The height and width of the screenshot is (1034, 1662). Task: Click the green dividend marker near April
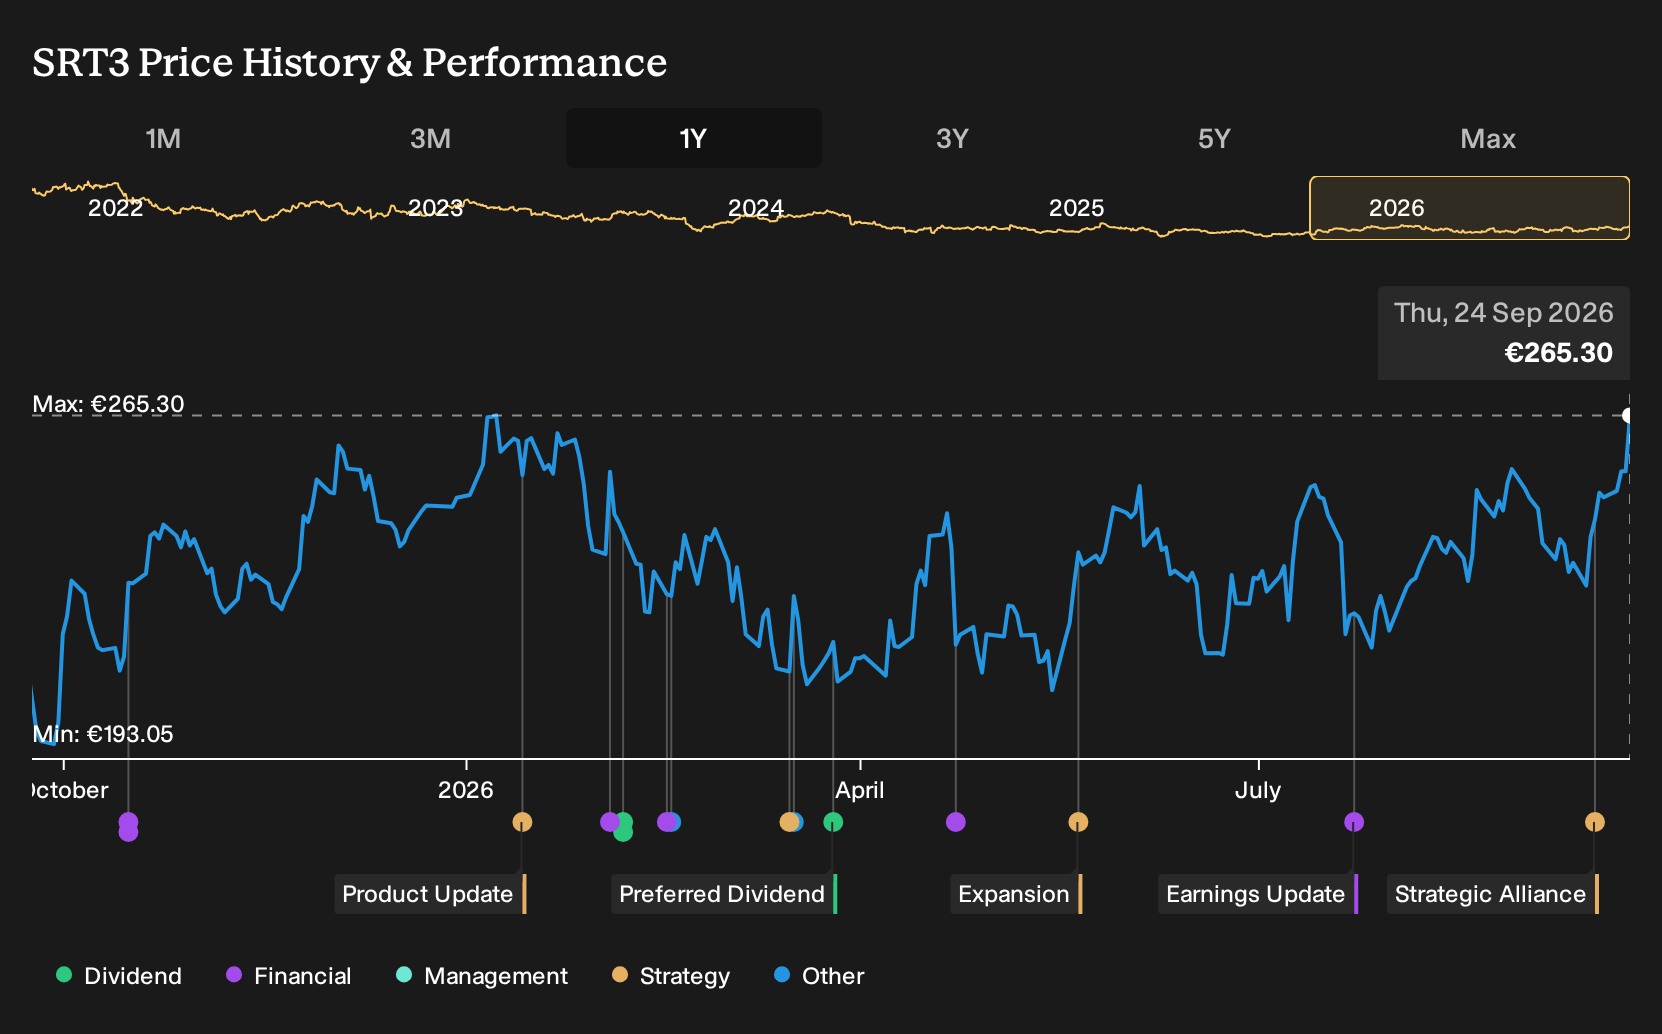pyautogui.click(x=833, y=822)
